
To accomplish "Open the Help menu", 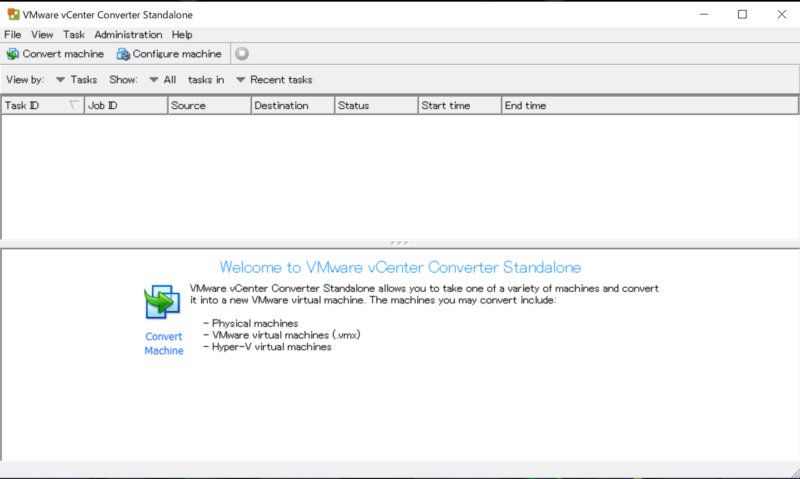I will tap(182, 35).
